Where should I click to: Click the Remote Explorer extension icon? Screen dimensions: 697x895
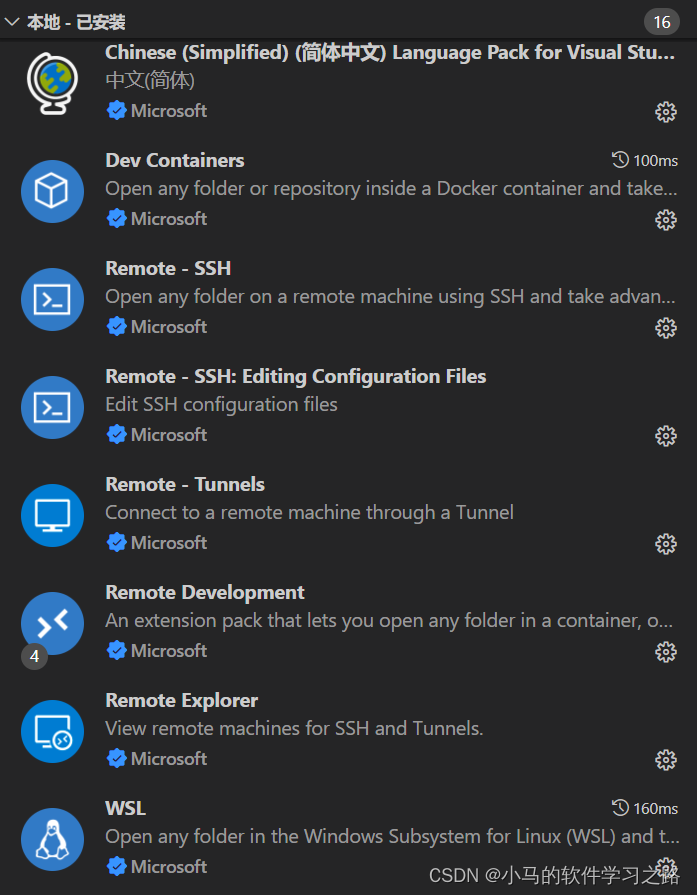click(52, 731)
